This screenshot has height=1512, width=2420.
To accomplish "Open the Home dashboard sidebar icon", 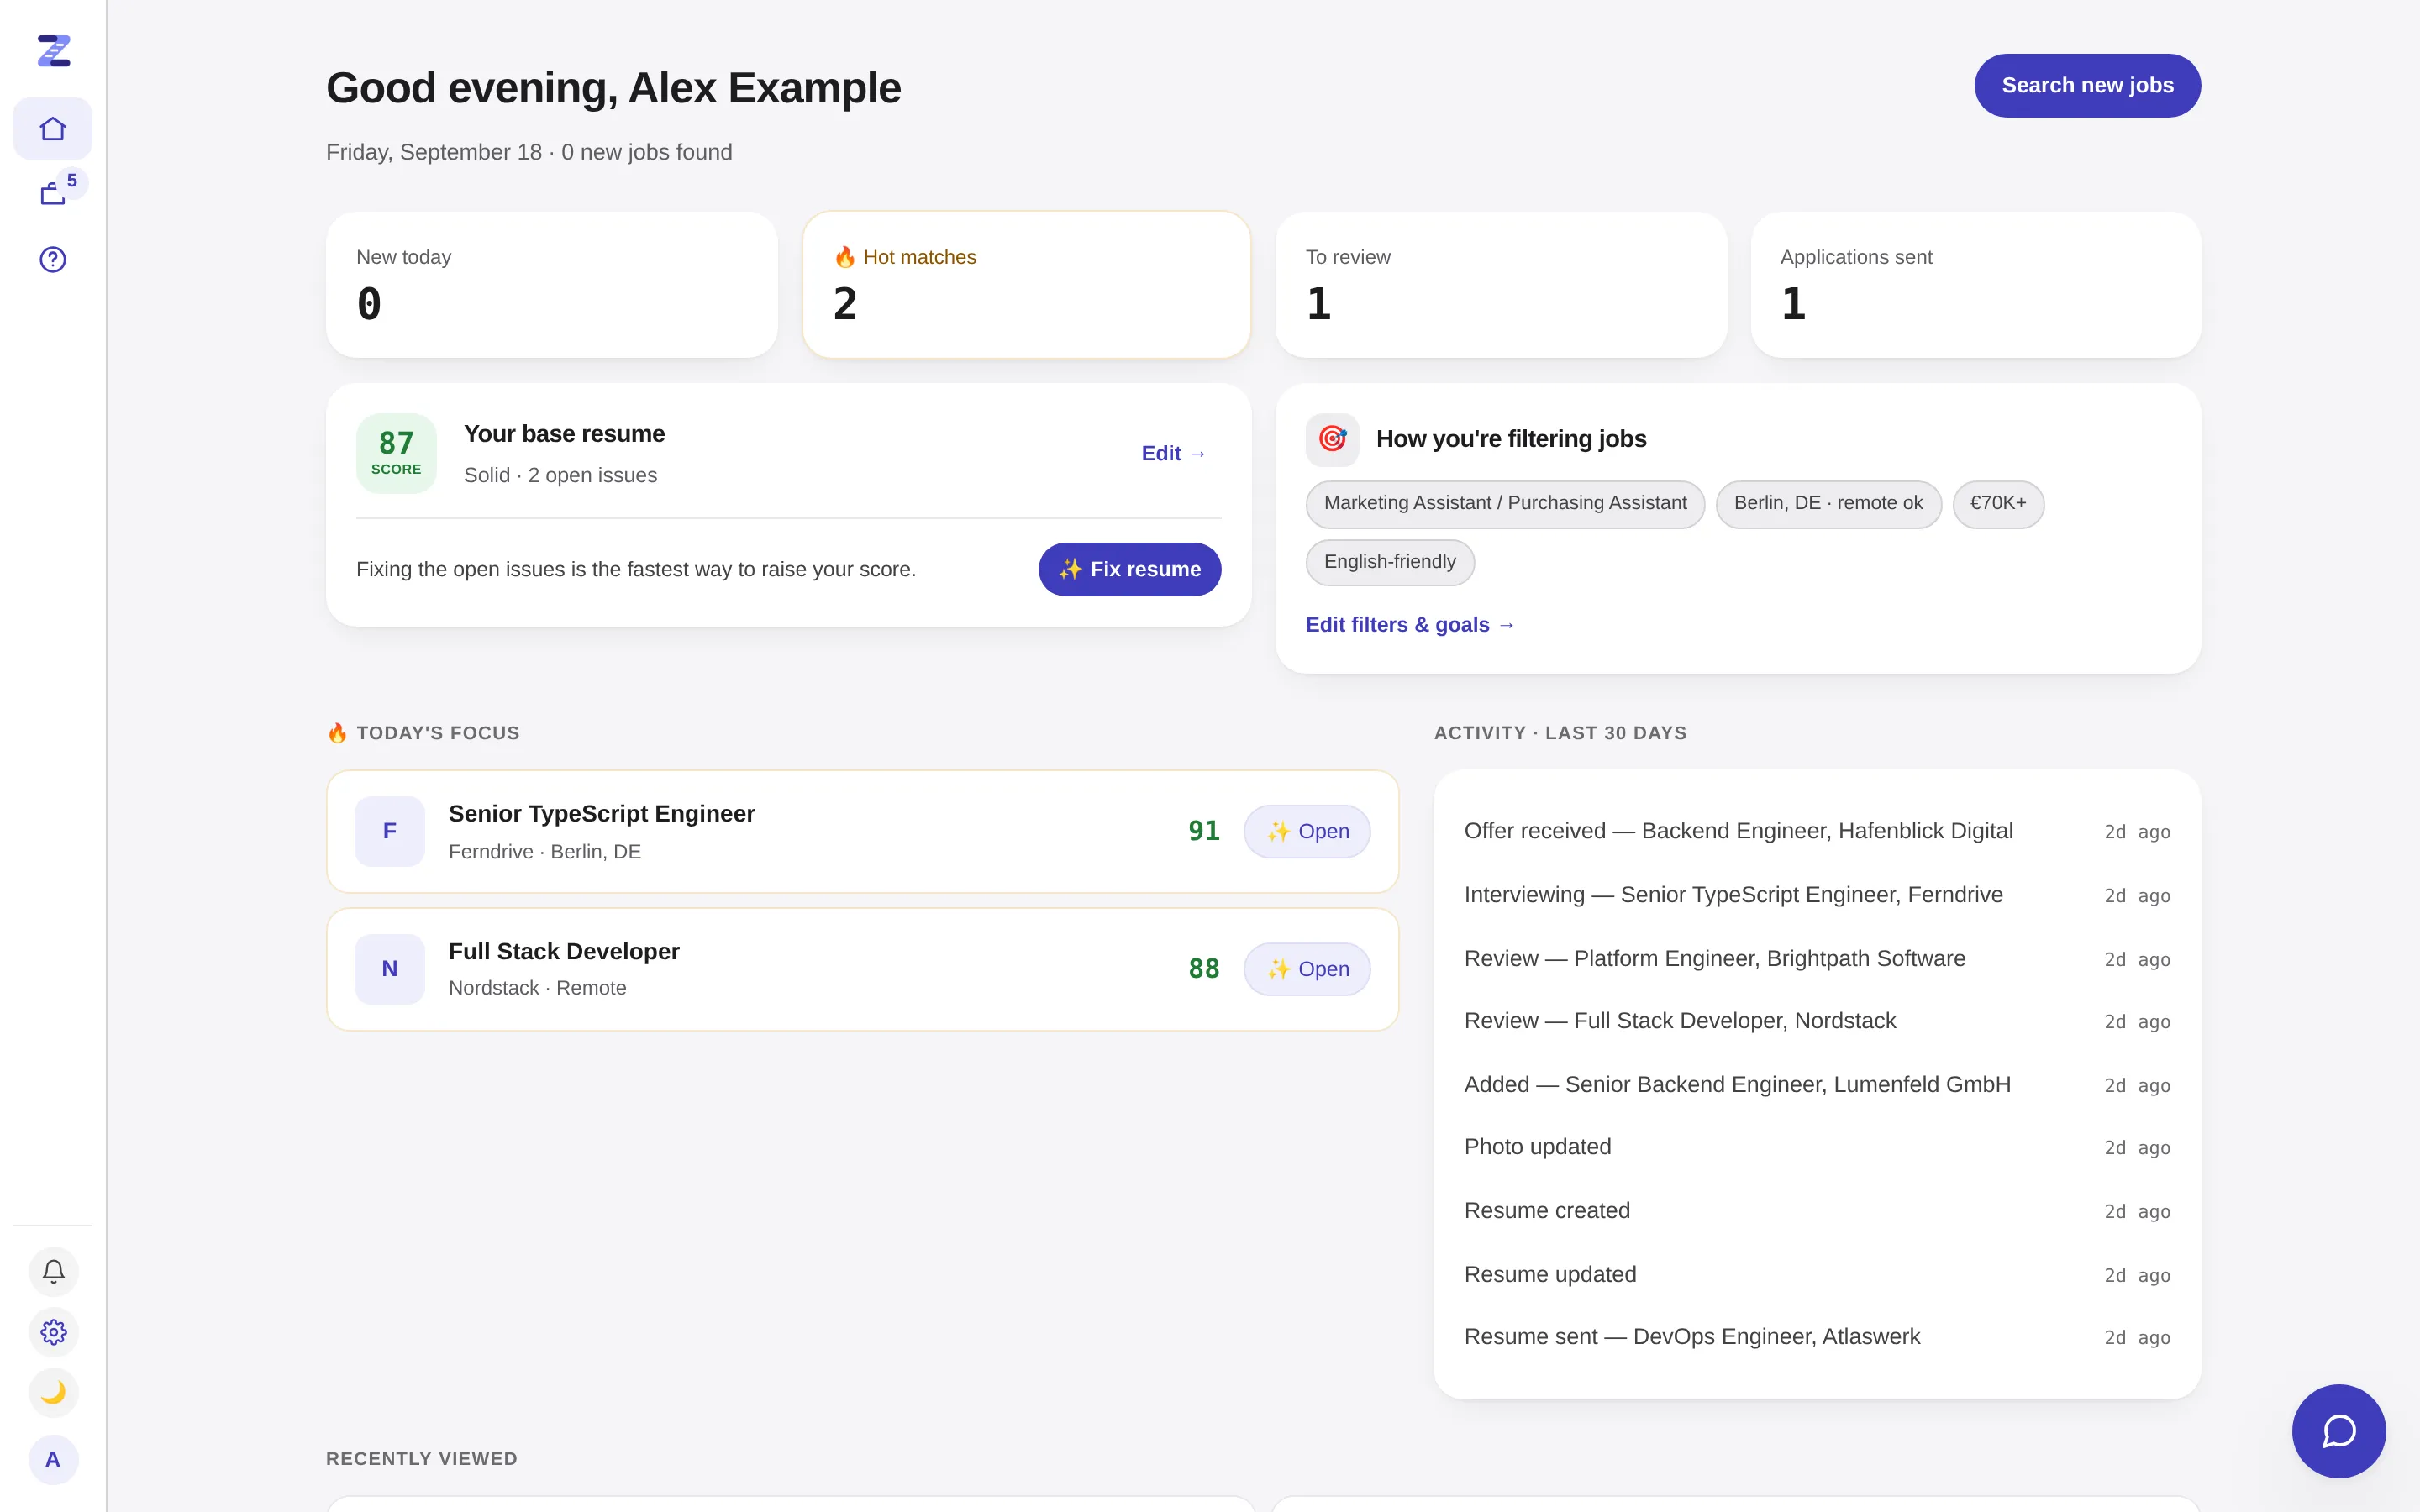I will pos(53,129).
